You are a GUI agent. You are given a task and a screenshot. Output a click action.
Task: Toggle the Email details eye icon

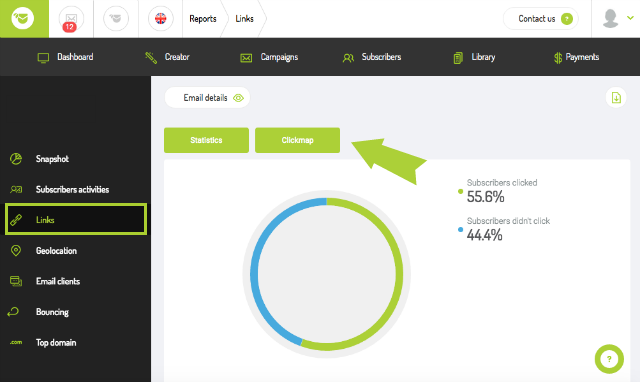point(238,98)
